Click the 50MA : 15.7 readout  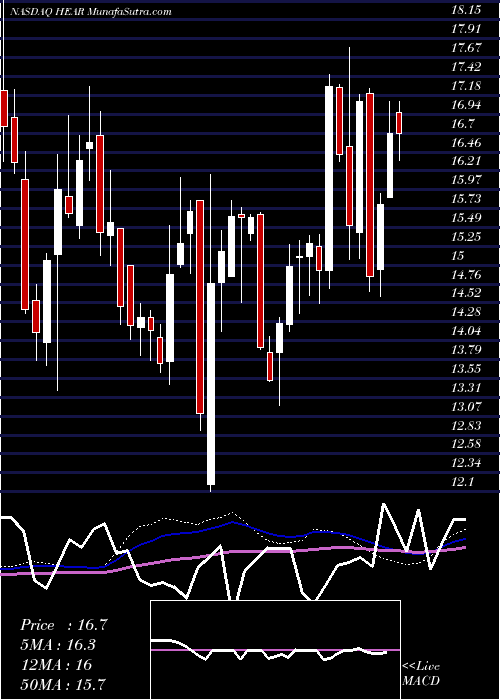63,684
